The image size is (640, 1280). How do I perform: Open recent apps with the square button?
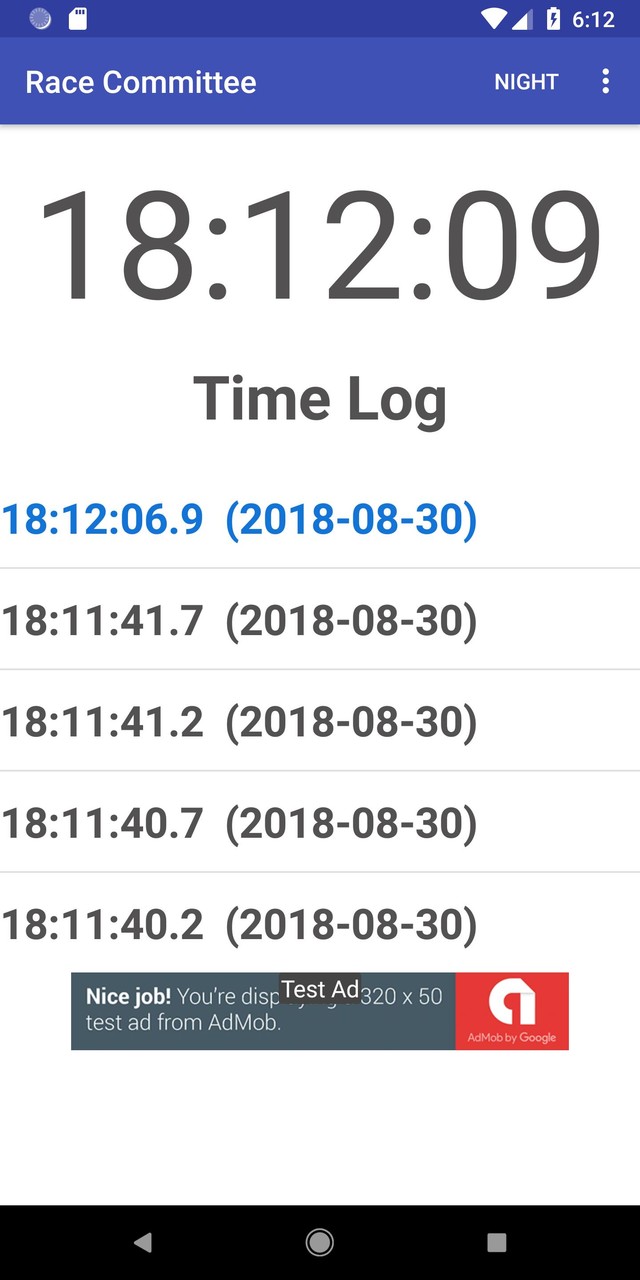click(x=497, y=1242)
